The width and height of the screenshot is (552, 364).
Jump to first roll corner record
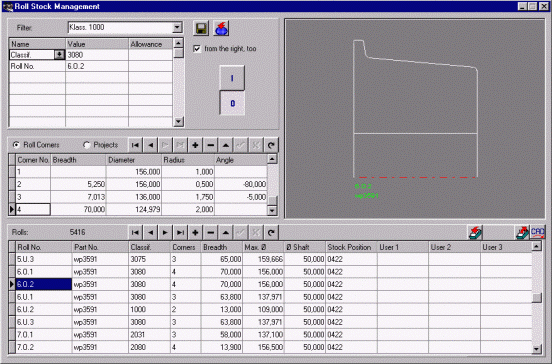click(135, 145)
